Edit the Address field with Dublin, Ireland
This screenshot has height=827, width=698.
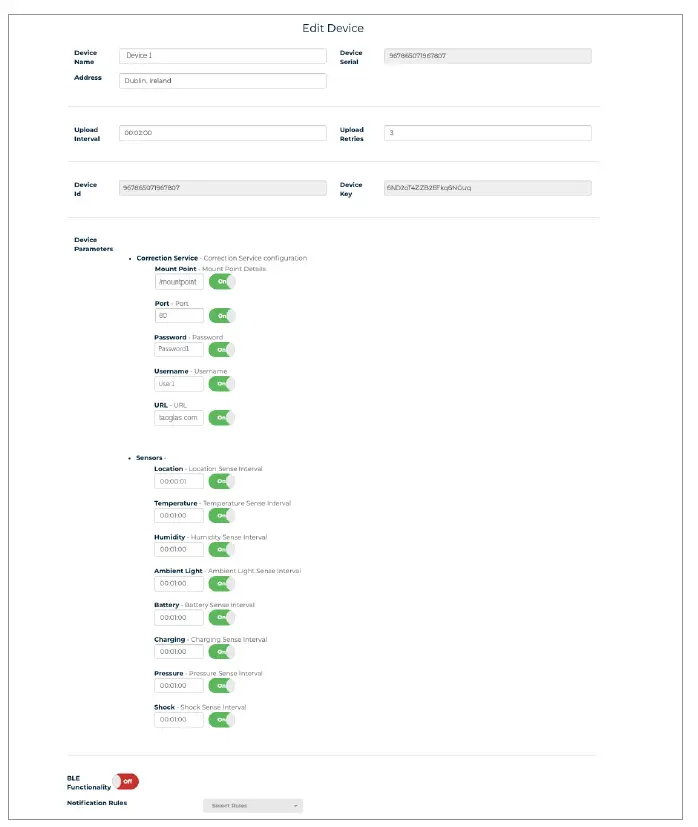point(222,81)
